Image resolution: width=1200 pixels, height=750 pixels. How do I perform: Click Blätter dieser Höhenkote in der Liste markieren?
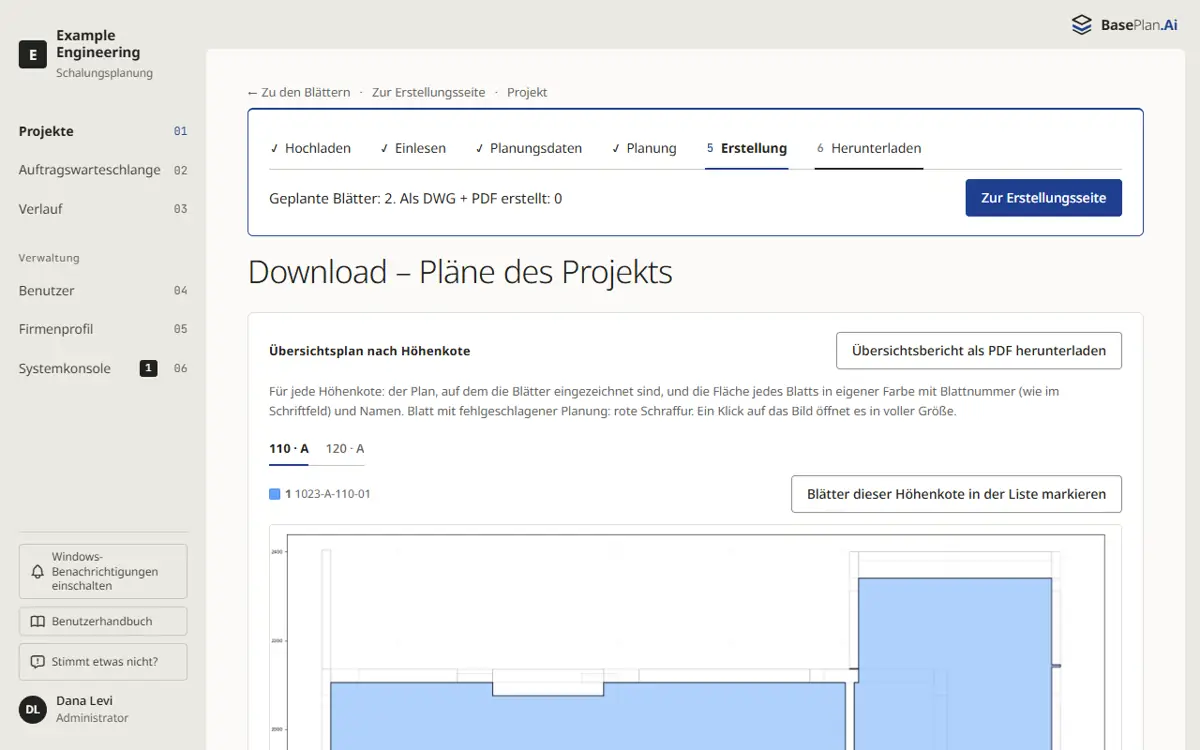[x=956, y=494]
